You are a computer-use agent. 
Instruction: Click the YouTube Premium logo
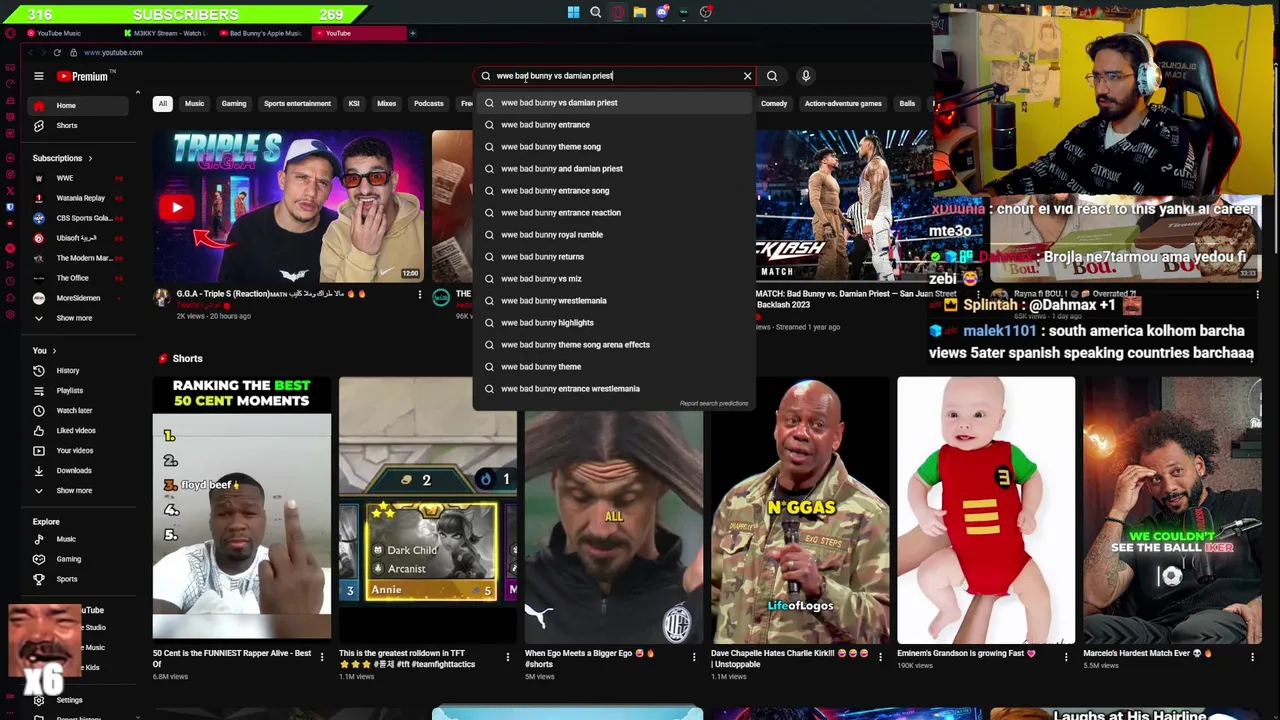(x=84, y=76)
